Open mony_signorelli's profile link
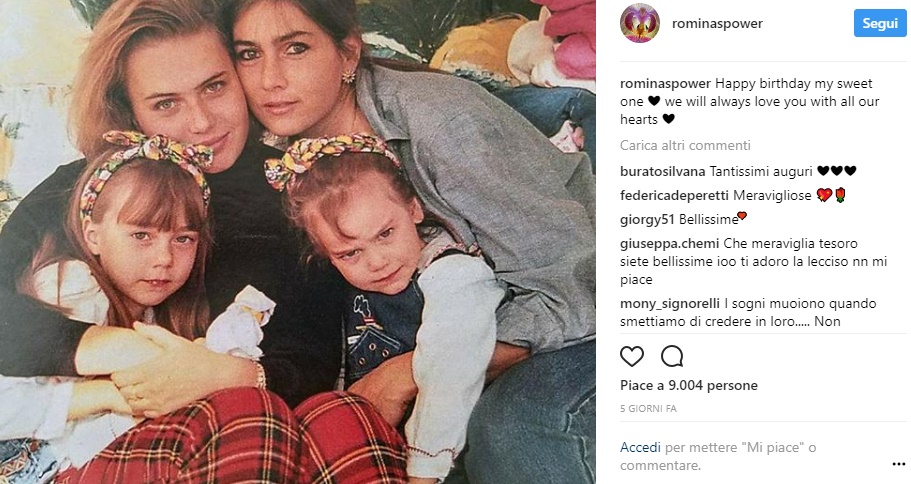The height and width of the screenshot is (484, 911). 670,303
